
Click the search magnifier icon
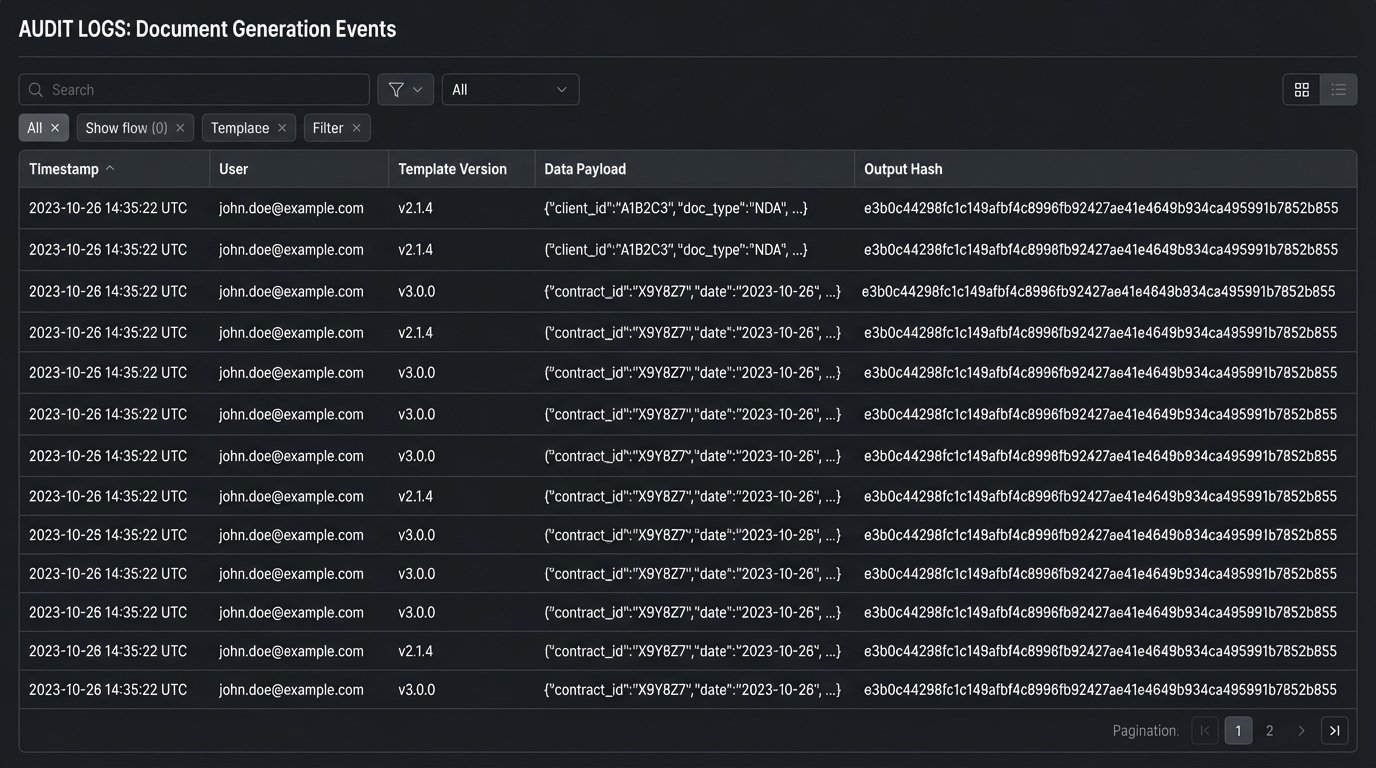click(x=36, y=90)
